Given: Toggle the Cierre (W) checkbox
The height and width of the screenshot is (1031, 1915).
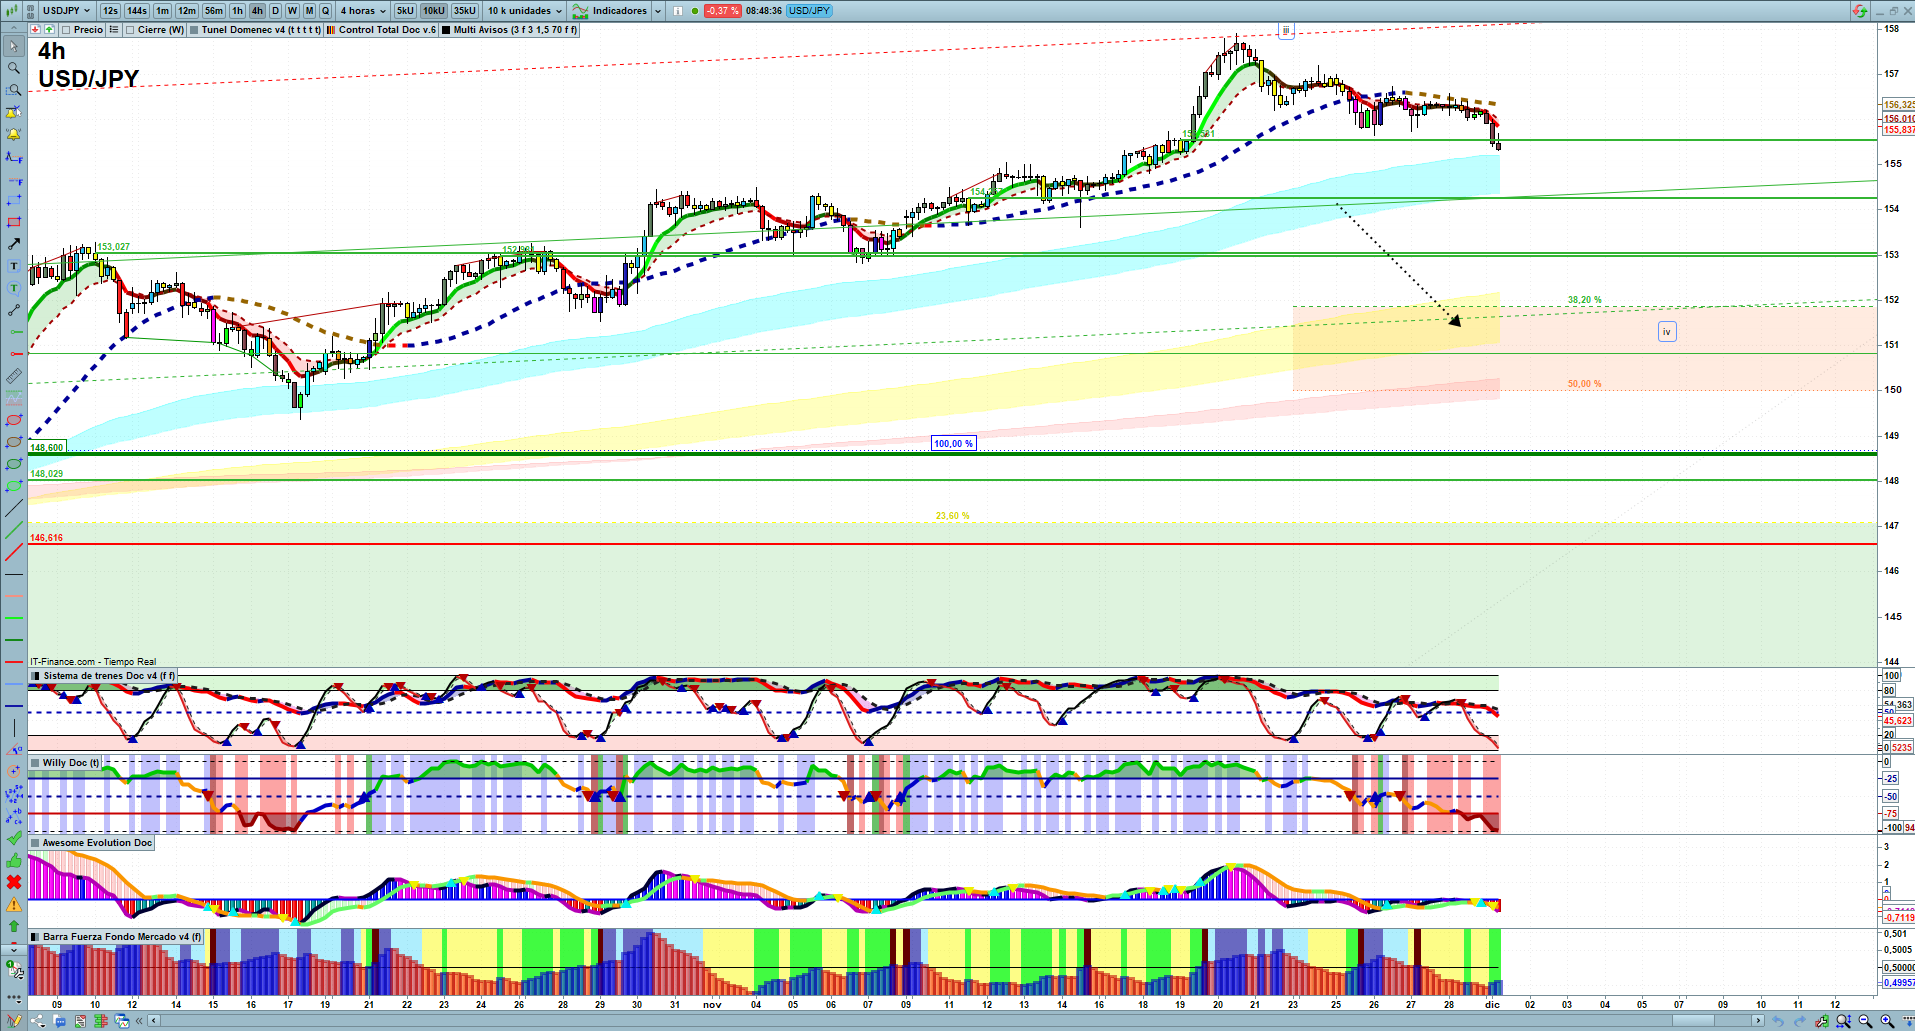Looking at the screenshot, I should (130, 30).
